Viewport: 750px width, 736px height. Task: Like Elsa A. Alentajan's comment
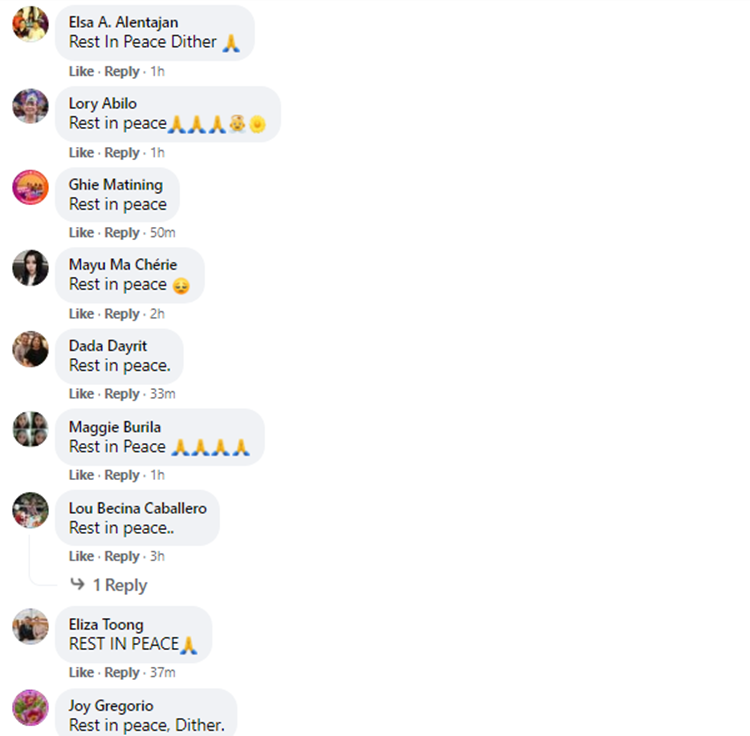pyautogui.click(x=81, y=71)
